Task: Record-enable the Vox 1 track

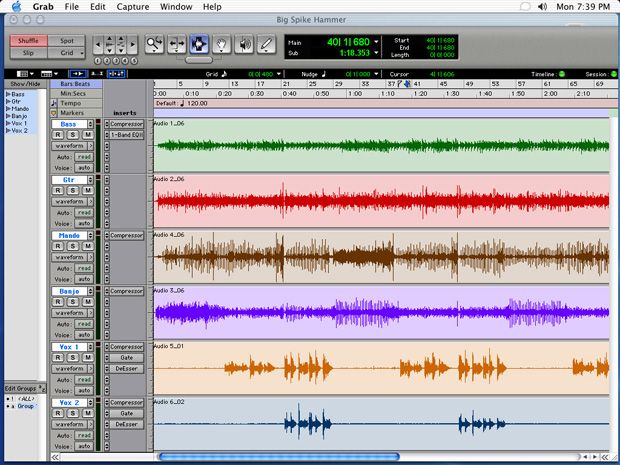Action: coord(58,357)
